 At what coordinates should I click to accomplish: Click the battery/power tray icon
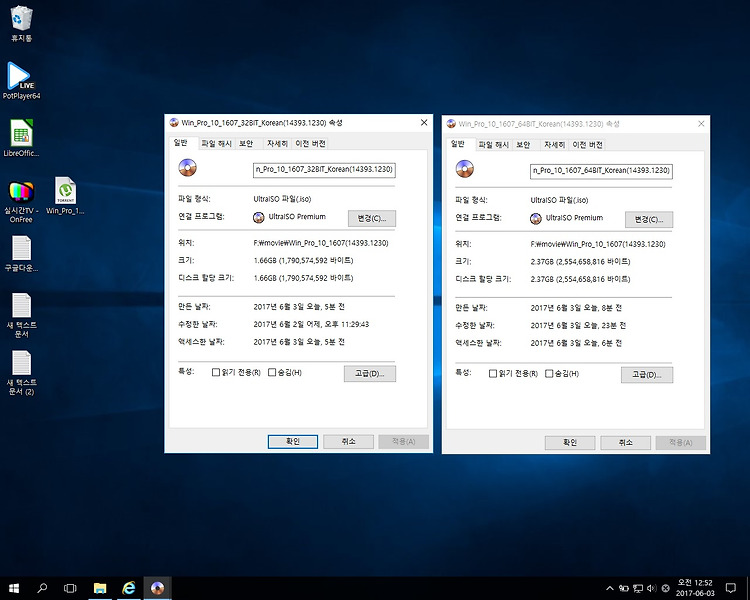tap(624, 588)
